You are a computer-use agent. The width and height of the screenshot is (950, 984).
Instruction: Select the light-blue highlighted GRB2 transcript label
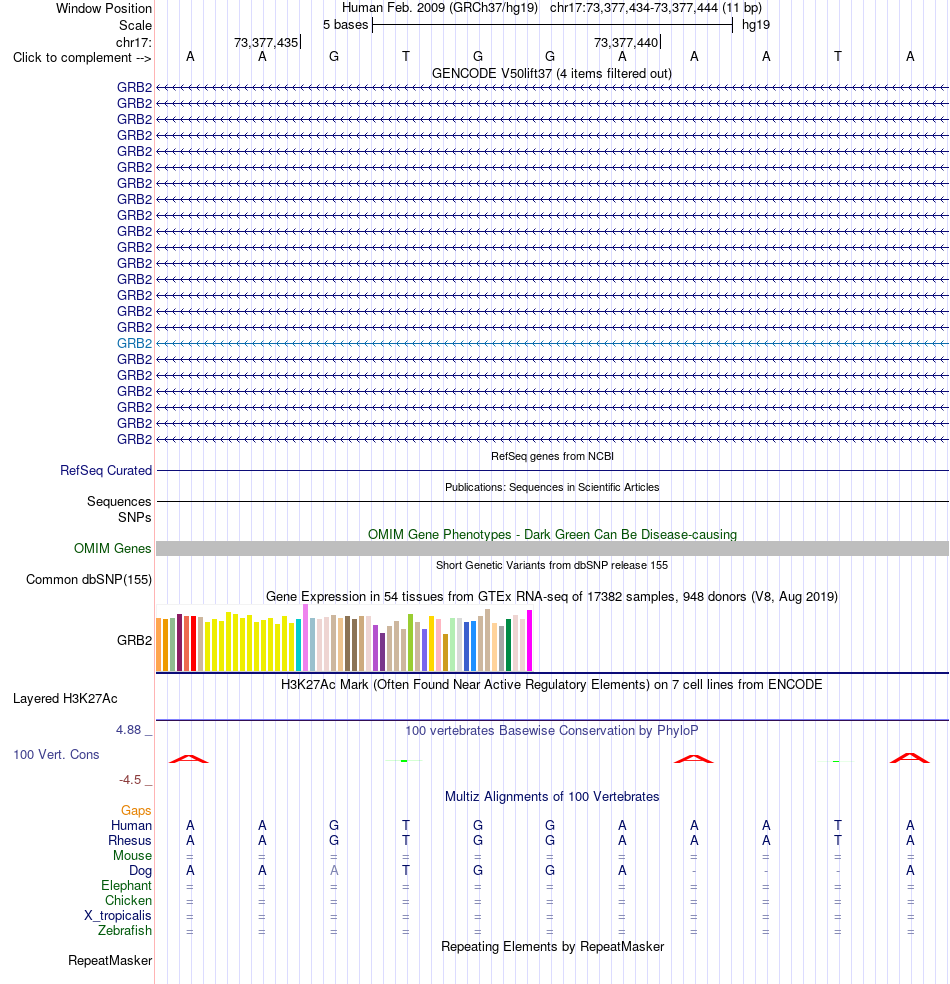[x=134, y=343]
